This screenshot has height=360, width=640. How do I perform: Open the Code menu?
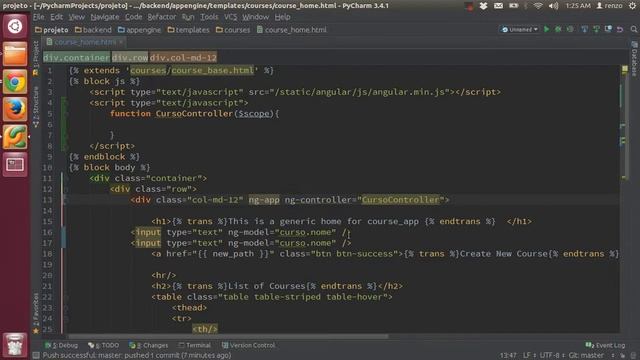pyautogui.click(x=133, y=17)
